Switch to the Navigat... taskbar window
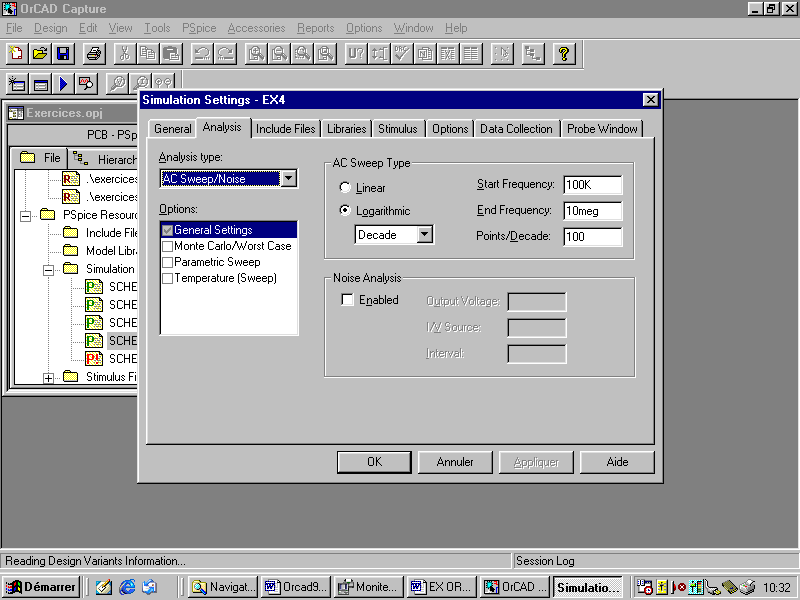800x600 pixels. pos(223,587)
